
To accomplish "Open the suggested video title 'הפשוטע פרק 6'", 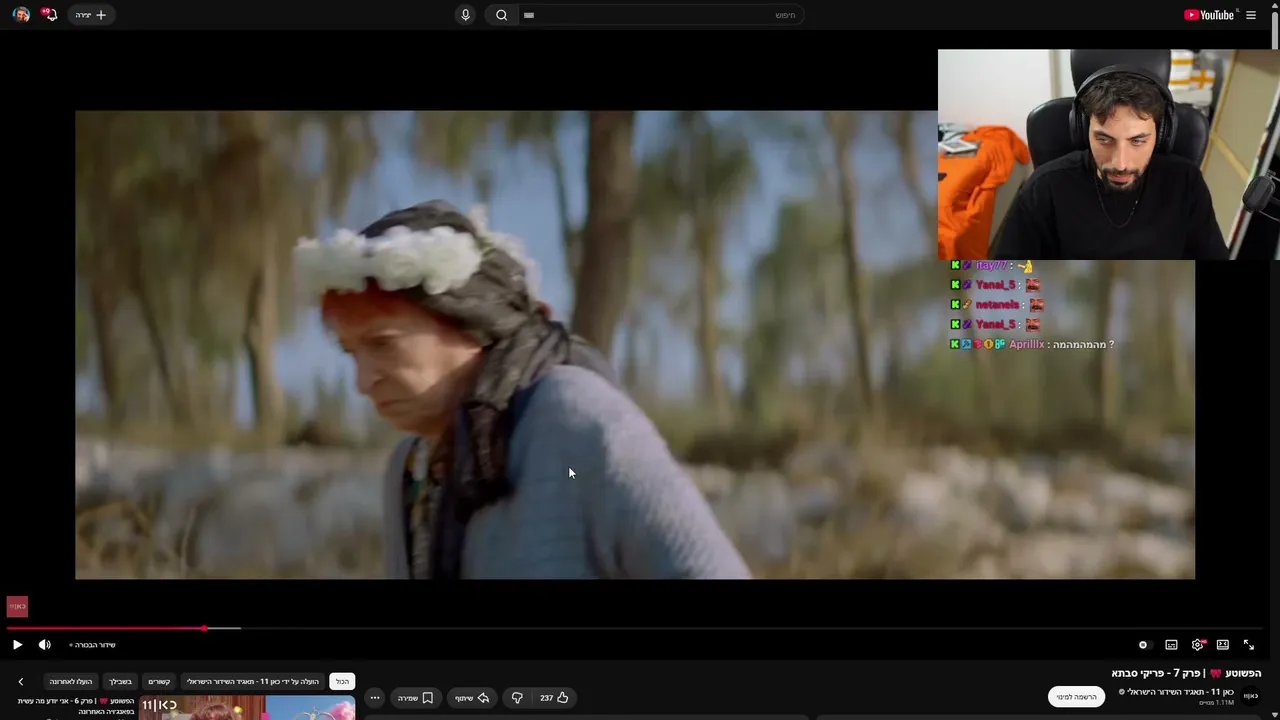I will click(x=75, y=706).
